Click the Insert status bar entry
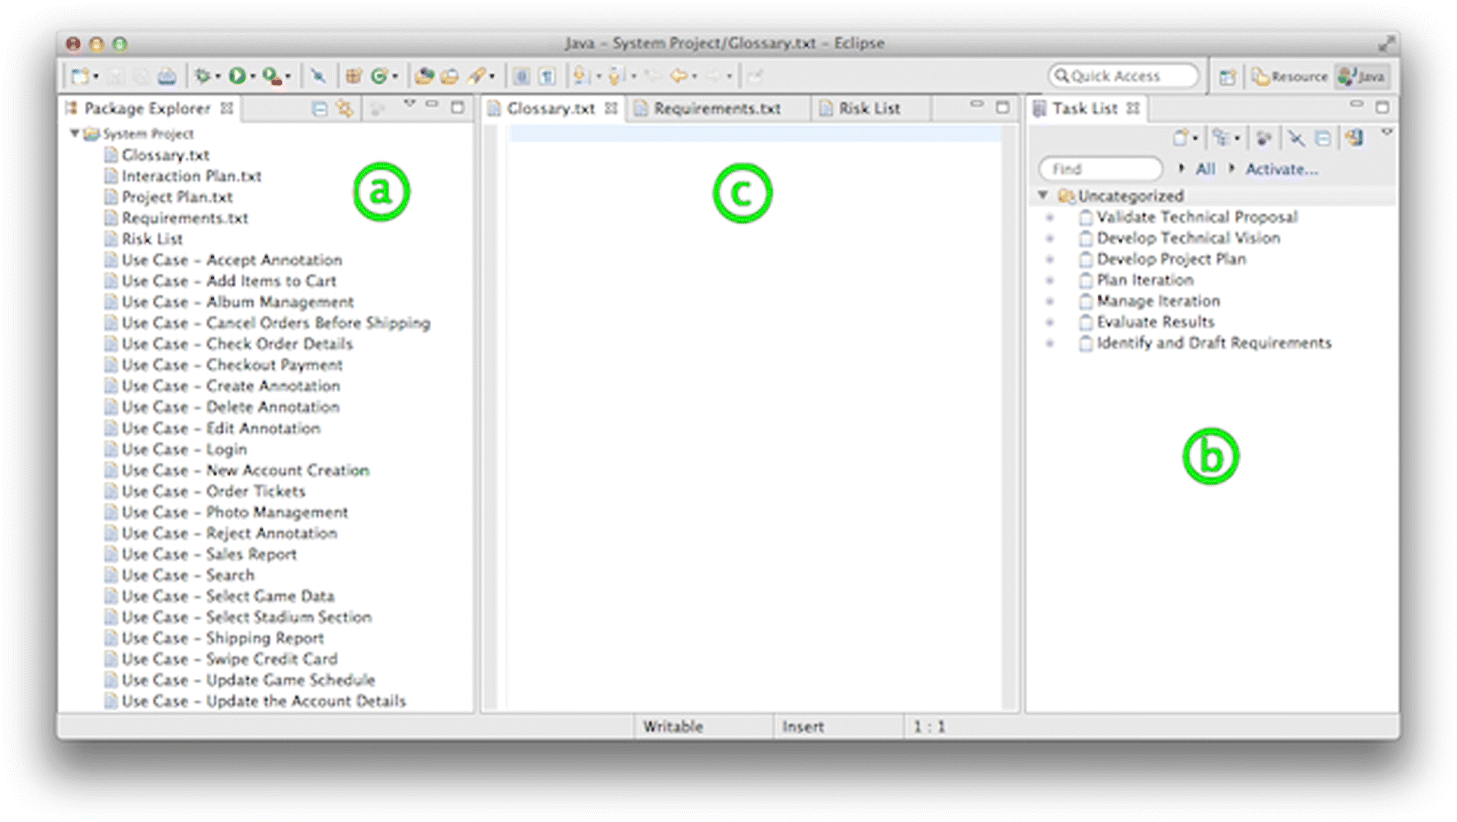Image resolution: width=1457 pixels, height=822 pixels. tap(803, 727)
